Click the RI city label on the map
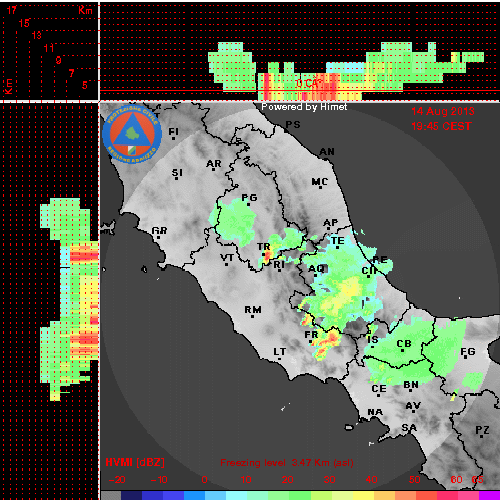 (279, 264)
